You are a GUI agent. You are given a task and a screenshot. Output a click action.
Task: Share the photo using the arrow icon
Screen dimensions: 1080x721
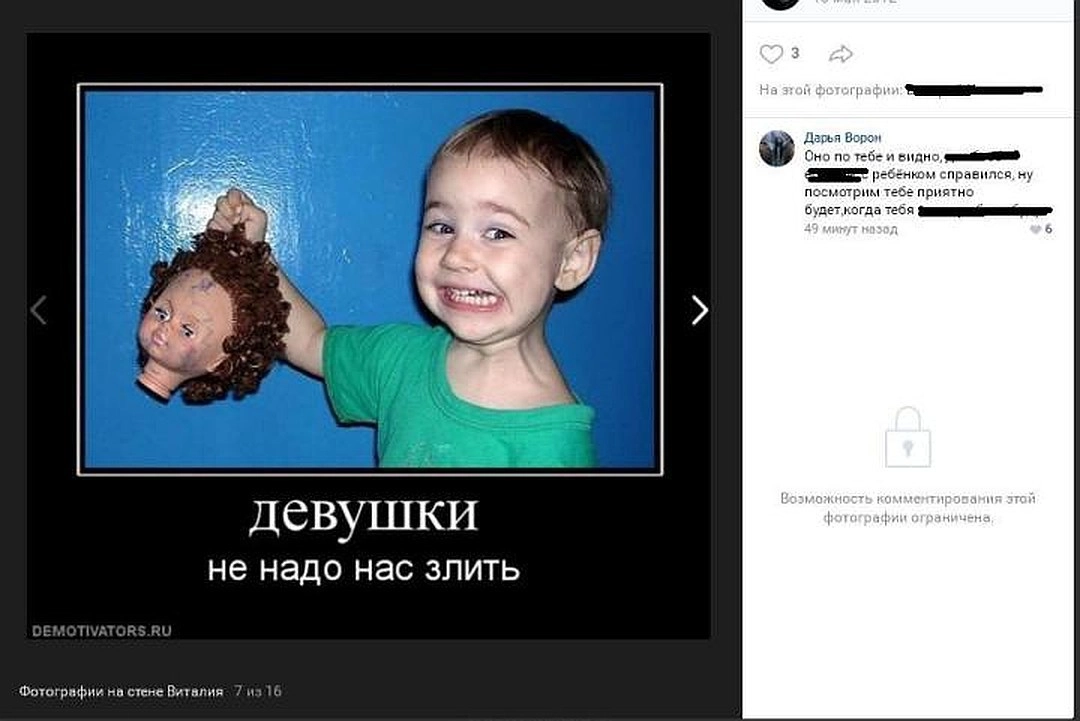pyautogui.click(x=841, y=54)
